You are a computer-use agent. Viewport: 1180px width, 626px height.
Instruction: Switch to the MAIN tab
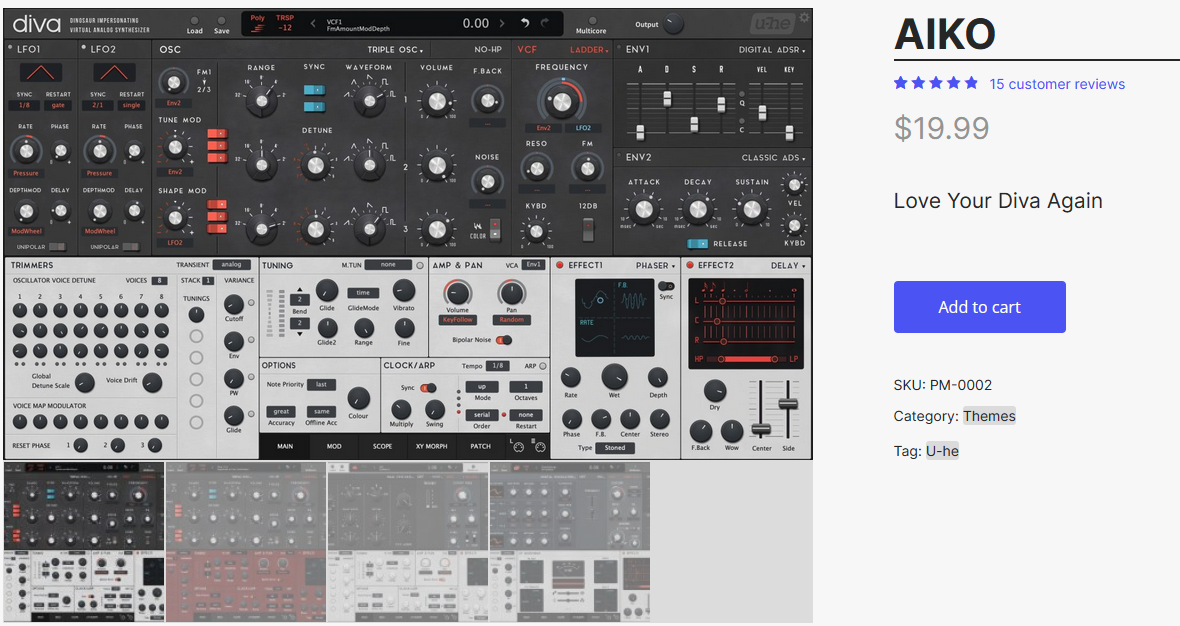[x=284, y=446]
